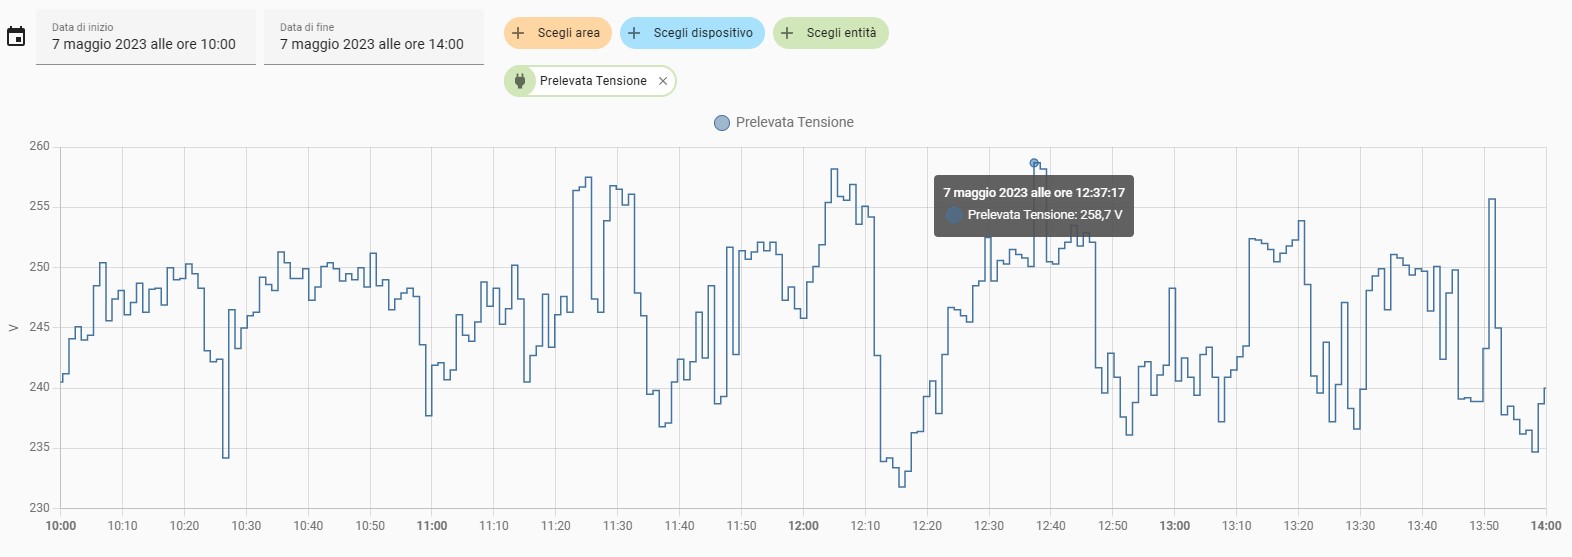Click the 12:00 label on the time axis
The image size is (1572, 557).
(803, 526)
